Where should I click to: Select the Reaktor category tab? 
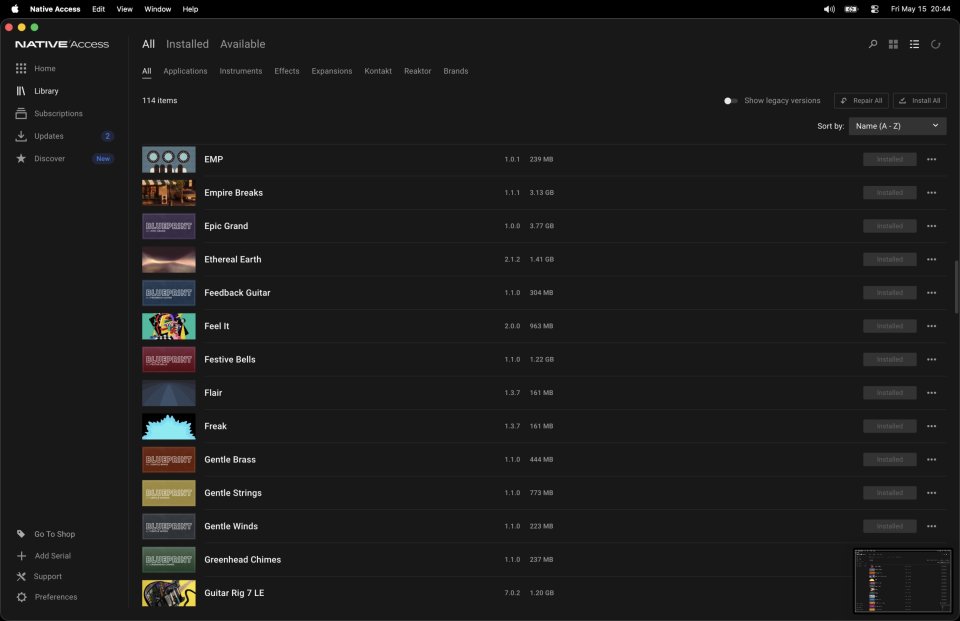[418, 71]
